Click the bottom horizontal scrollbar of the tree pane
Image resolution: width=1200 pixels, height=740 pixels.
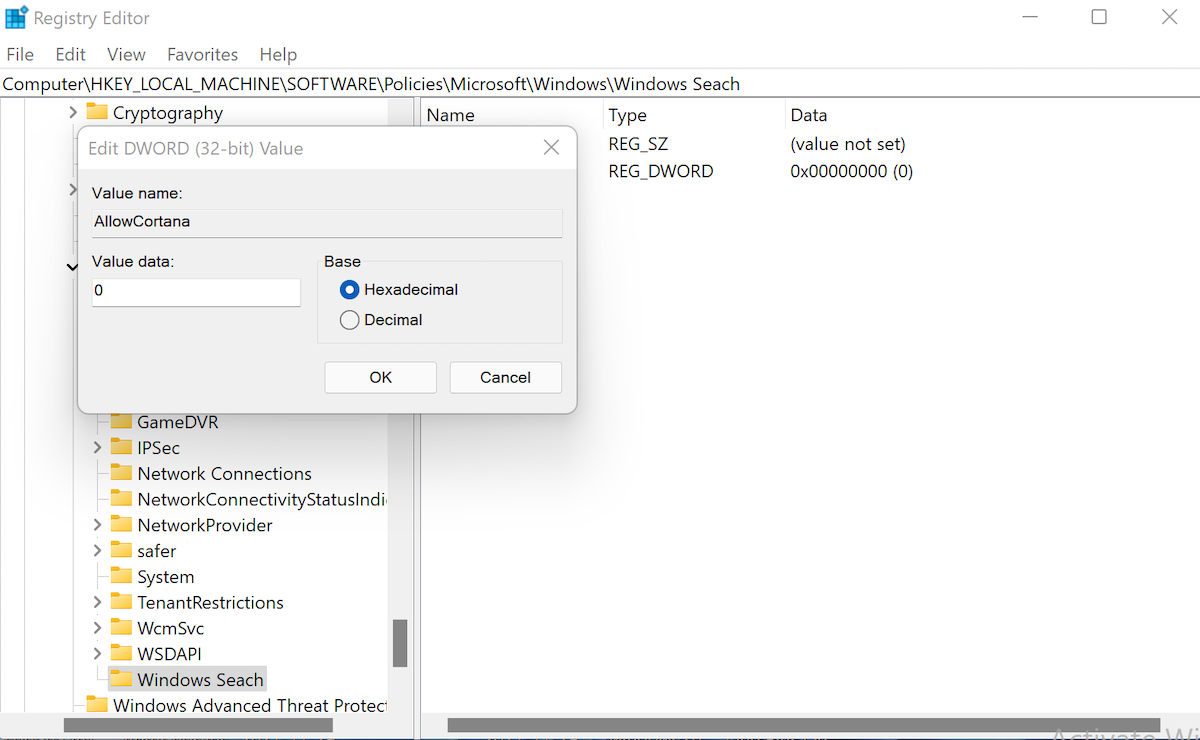200,727
